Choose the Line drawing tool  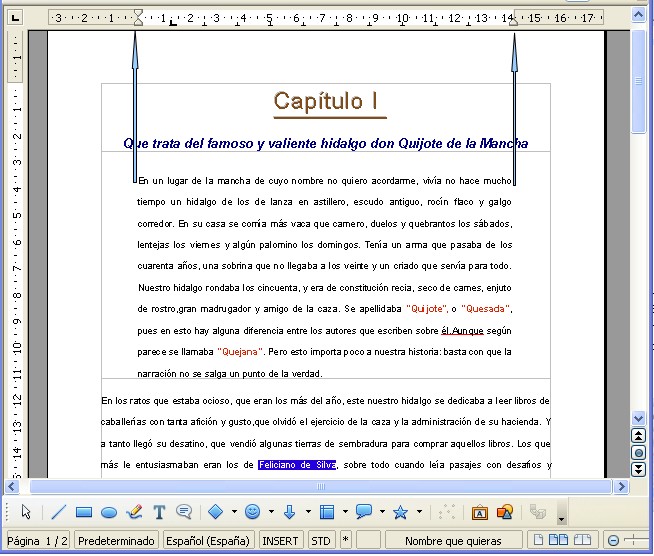click(58, 511)
